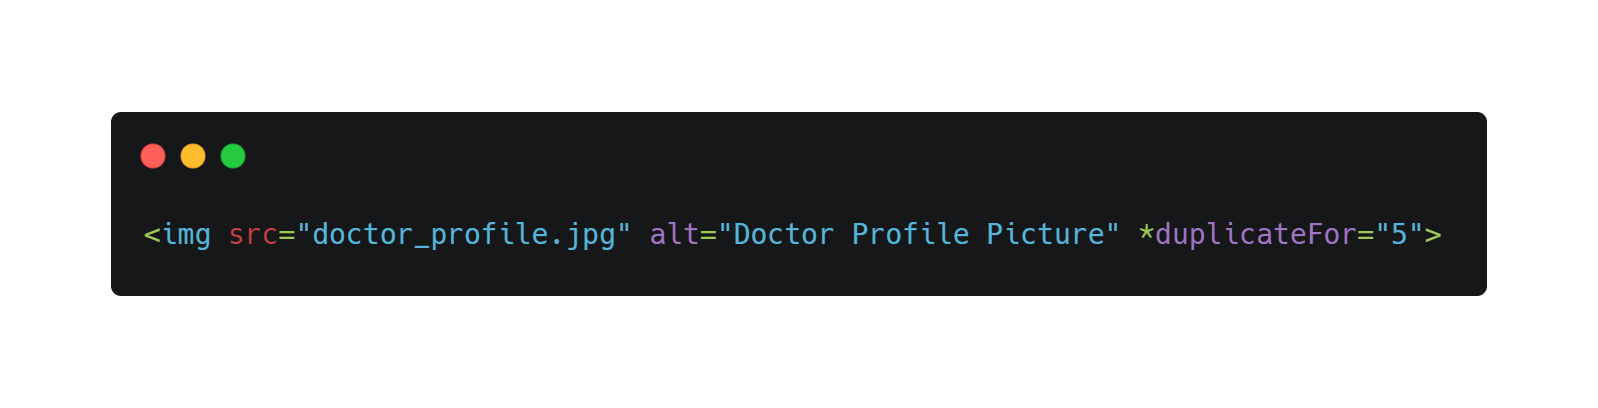Click the closing angle bracket
Screen dimensions: 1598x408
(1434, 235)
